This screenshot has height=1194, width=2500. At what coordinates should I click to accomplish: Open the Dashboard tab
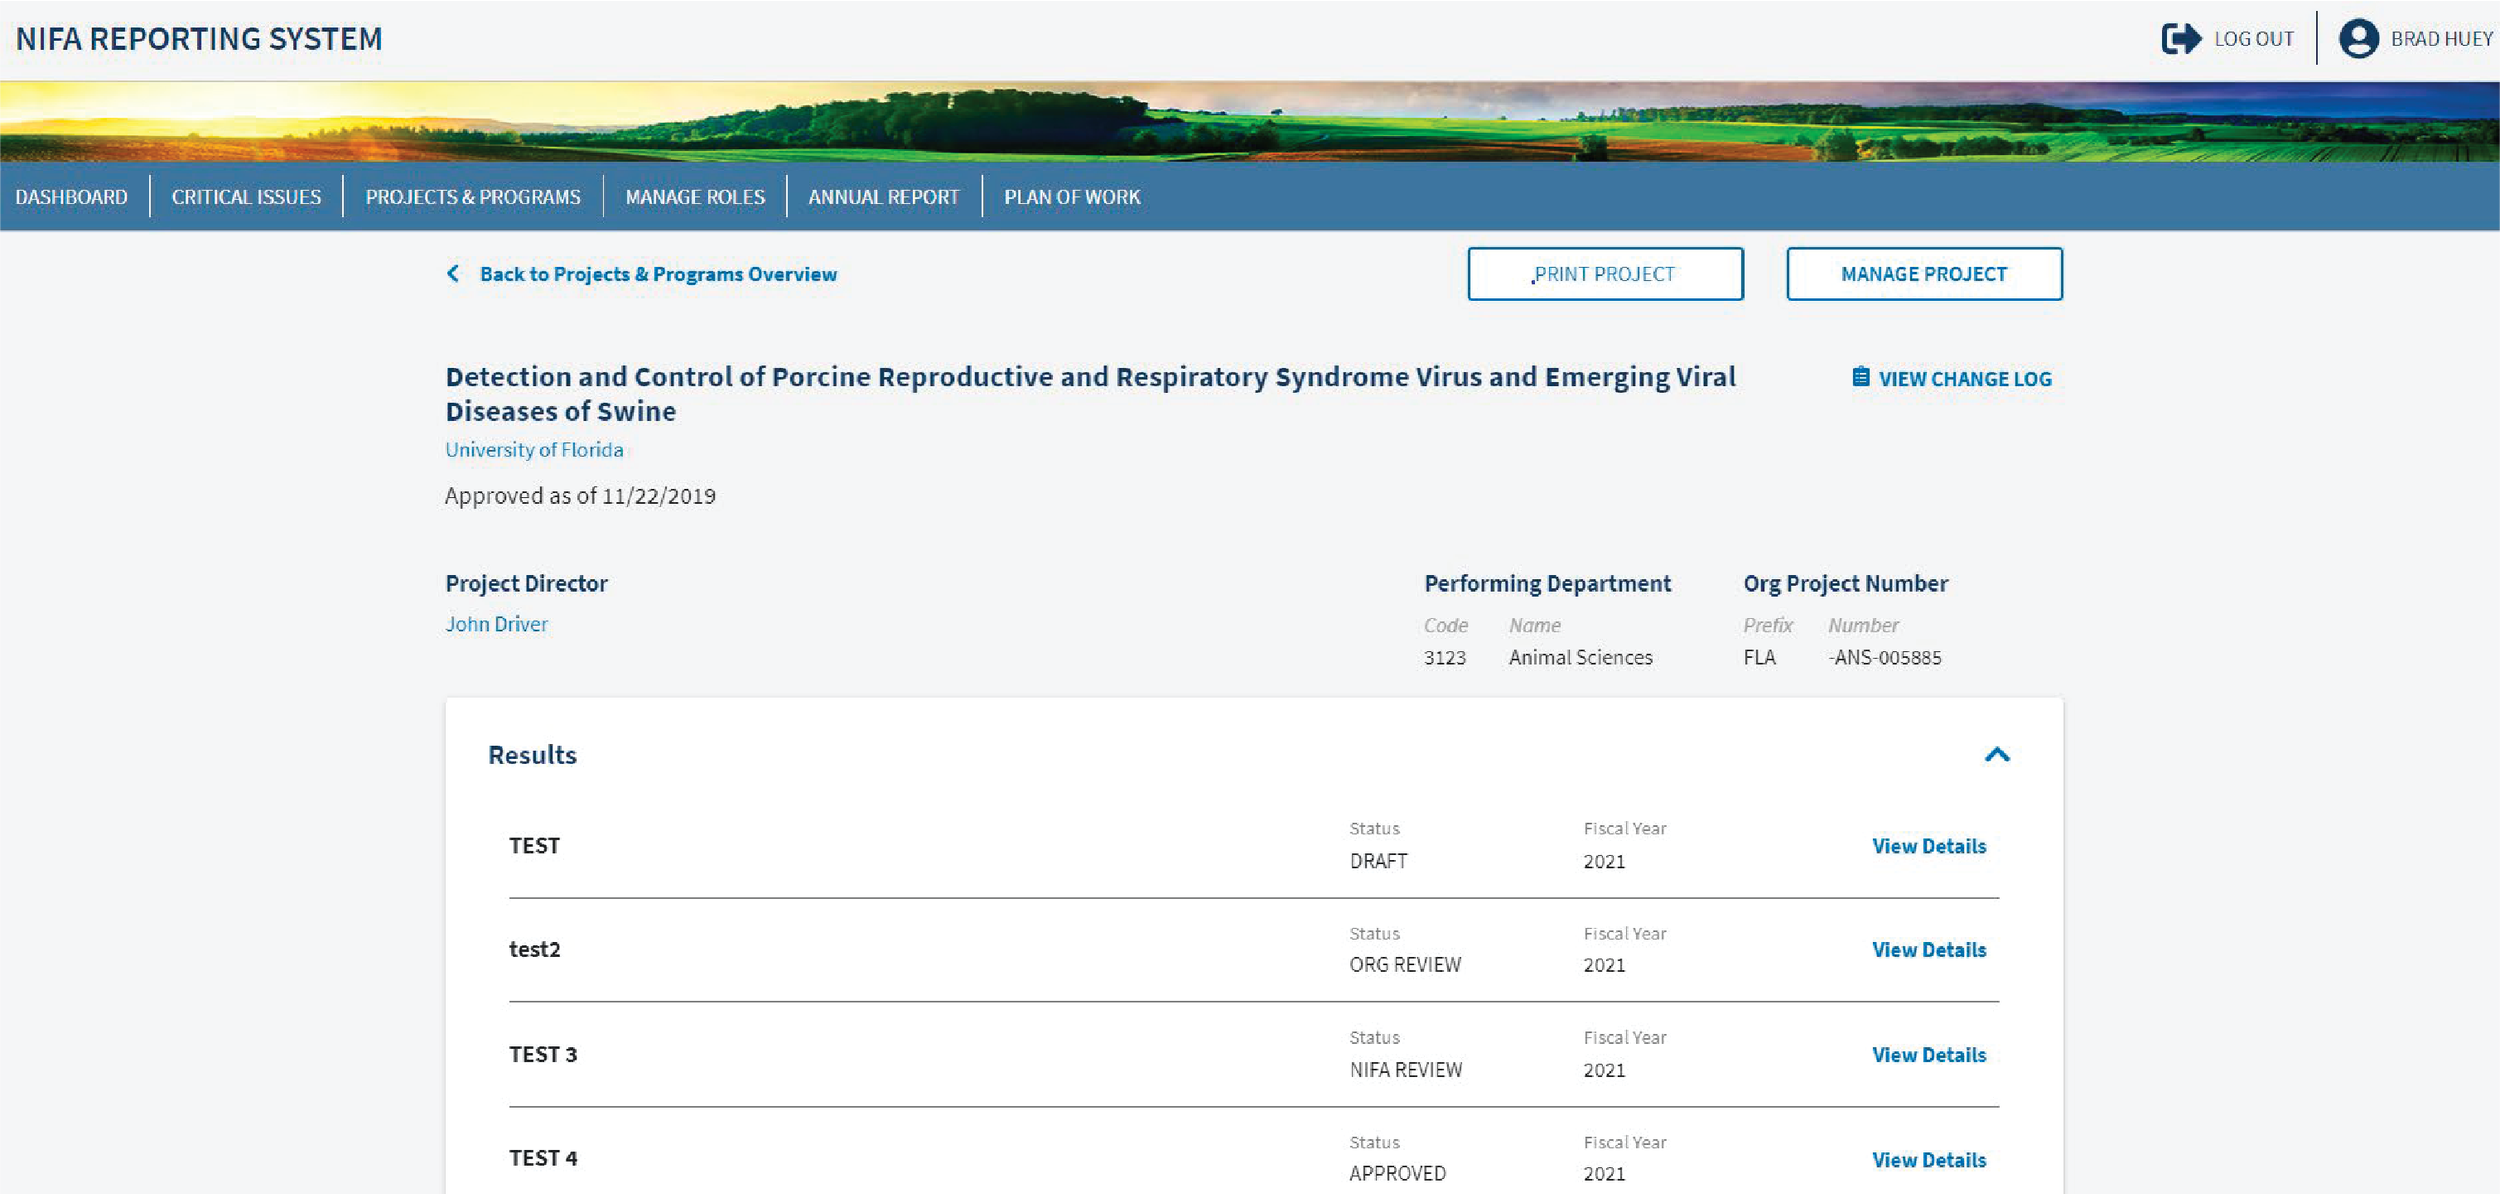pyautogui.click(x=71, y=197)
